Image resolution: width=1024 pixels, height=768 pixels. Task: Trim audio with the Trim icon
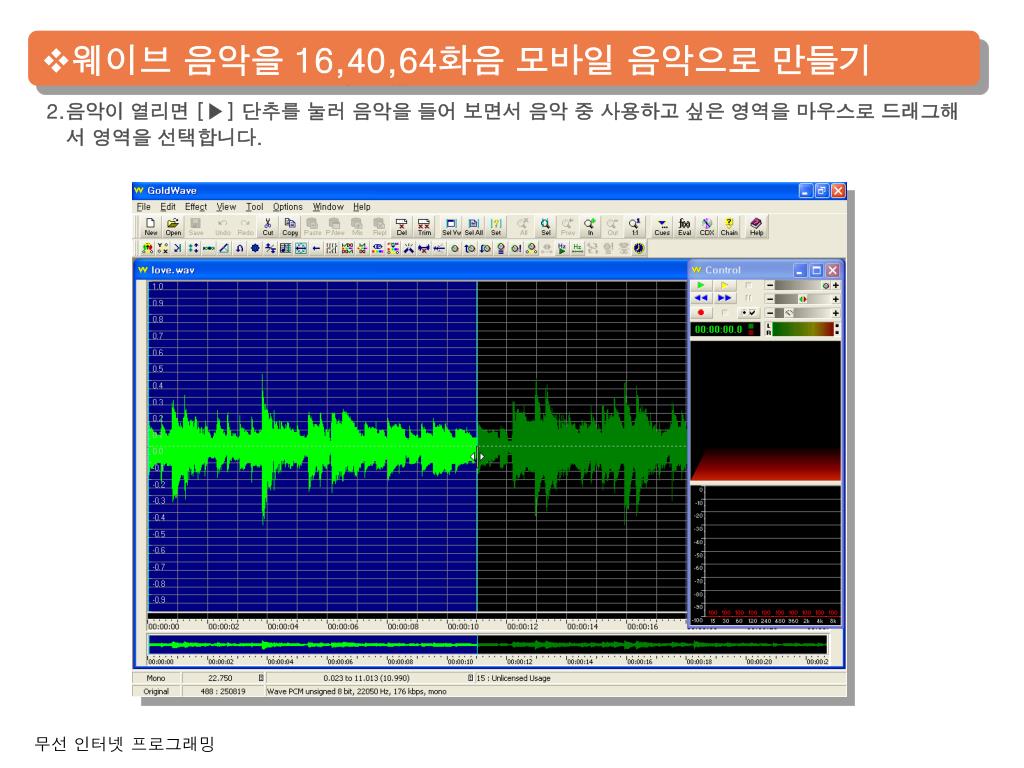pyautogui.click(x=424, y=227)
